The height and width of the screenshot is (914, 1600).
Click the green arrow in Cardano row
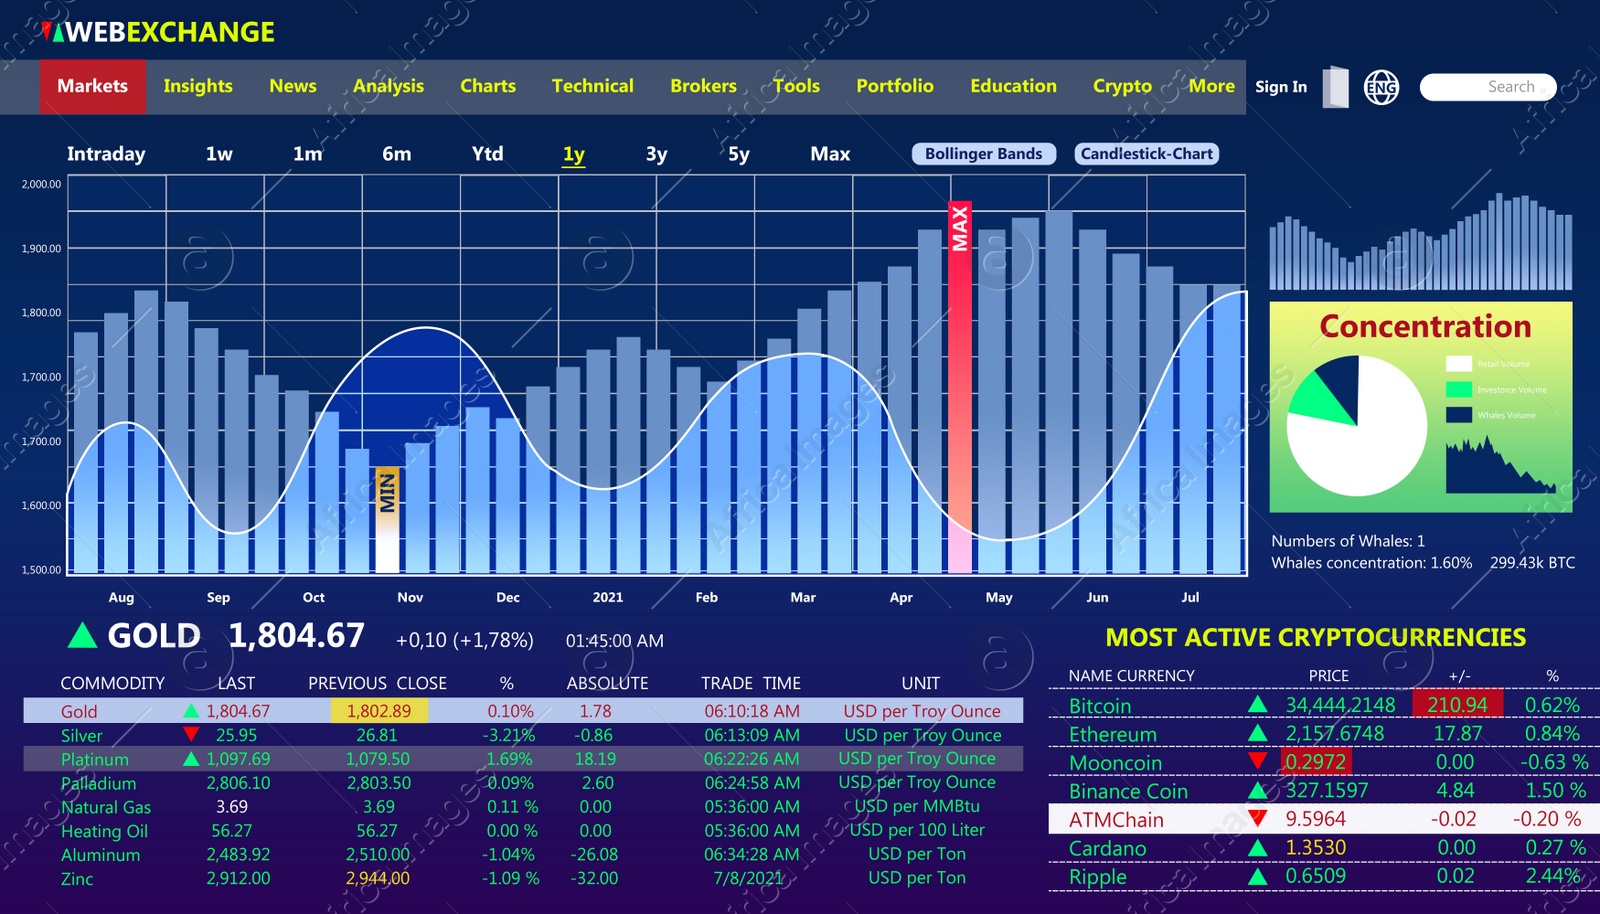(1257, 848)
